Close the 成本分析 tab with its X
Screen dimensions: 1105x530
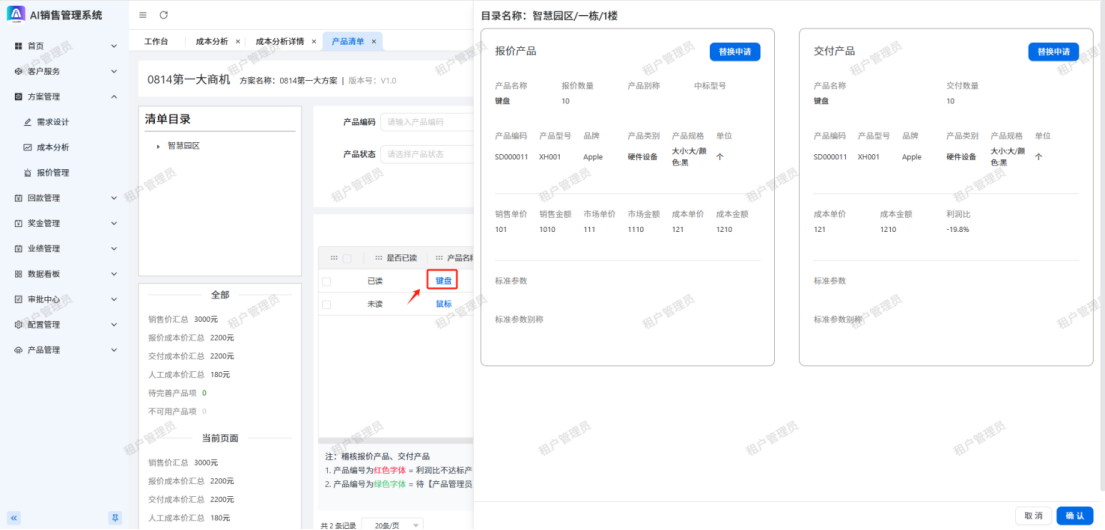237,42
